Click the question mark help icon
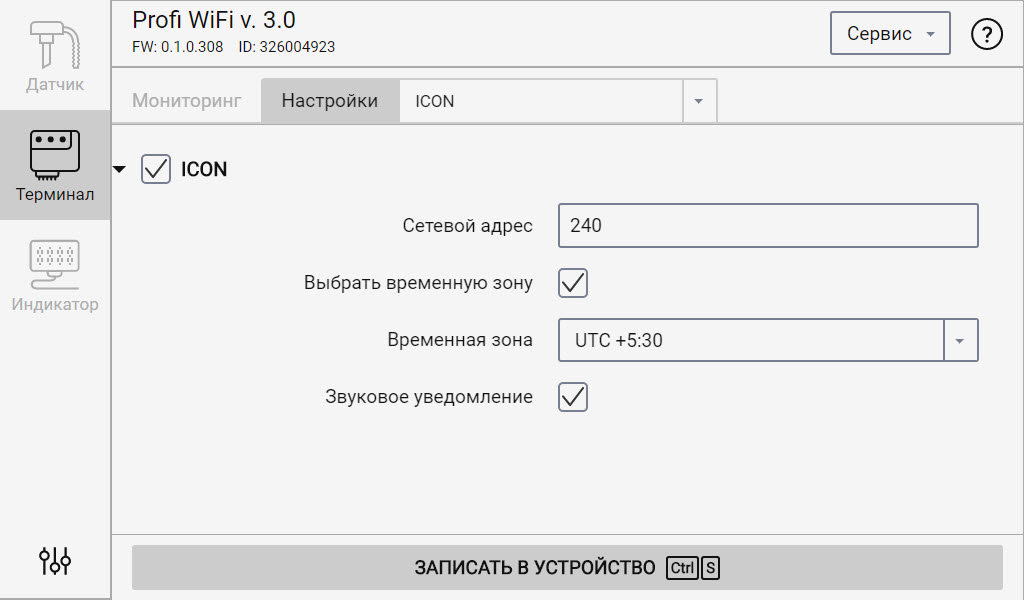 coord(986,34)
